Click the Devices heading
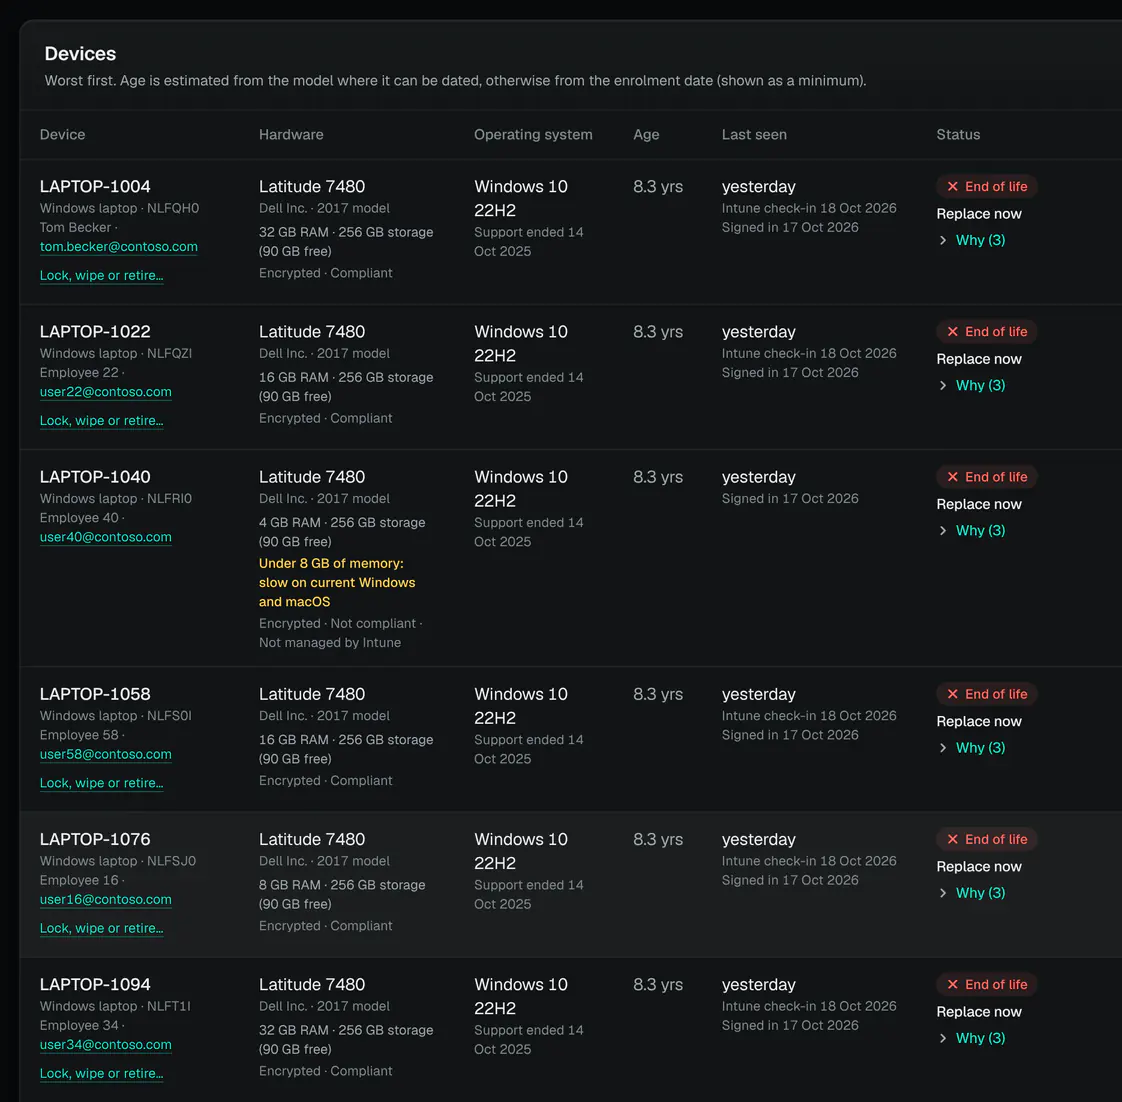Screen dimensions: 1122x1102 tap(80, 54)
